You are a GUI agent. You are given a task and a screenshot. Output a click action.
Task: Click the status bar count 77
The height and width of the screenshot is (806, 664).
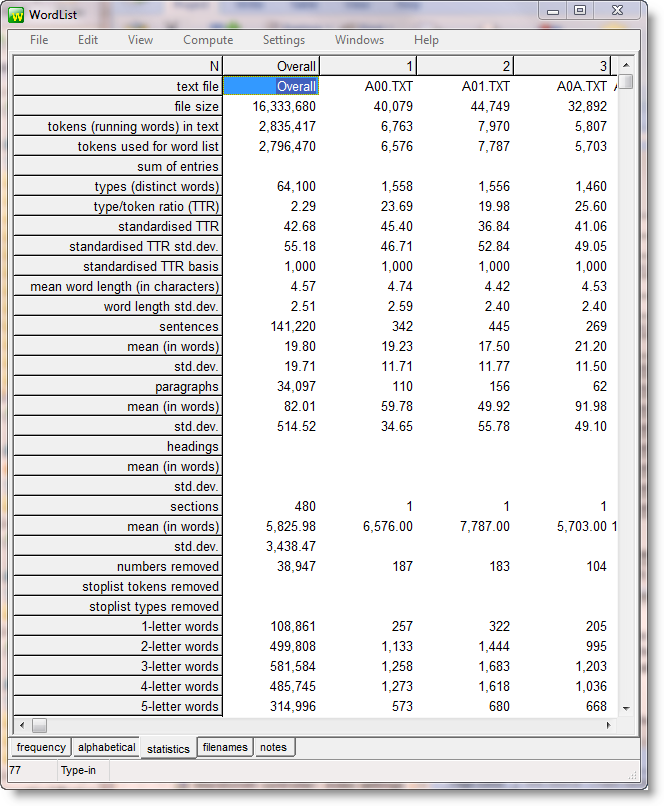coord(15,770)
